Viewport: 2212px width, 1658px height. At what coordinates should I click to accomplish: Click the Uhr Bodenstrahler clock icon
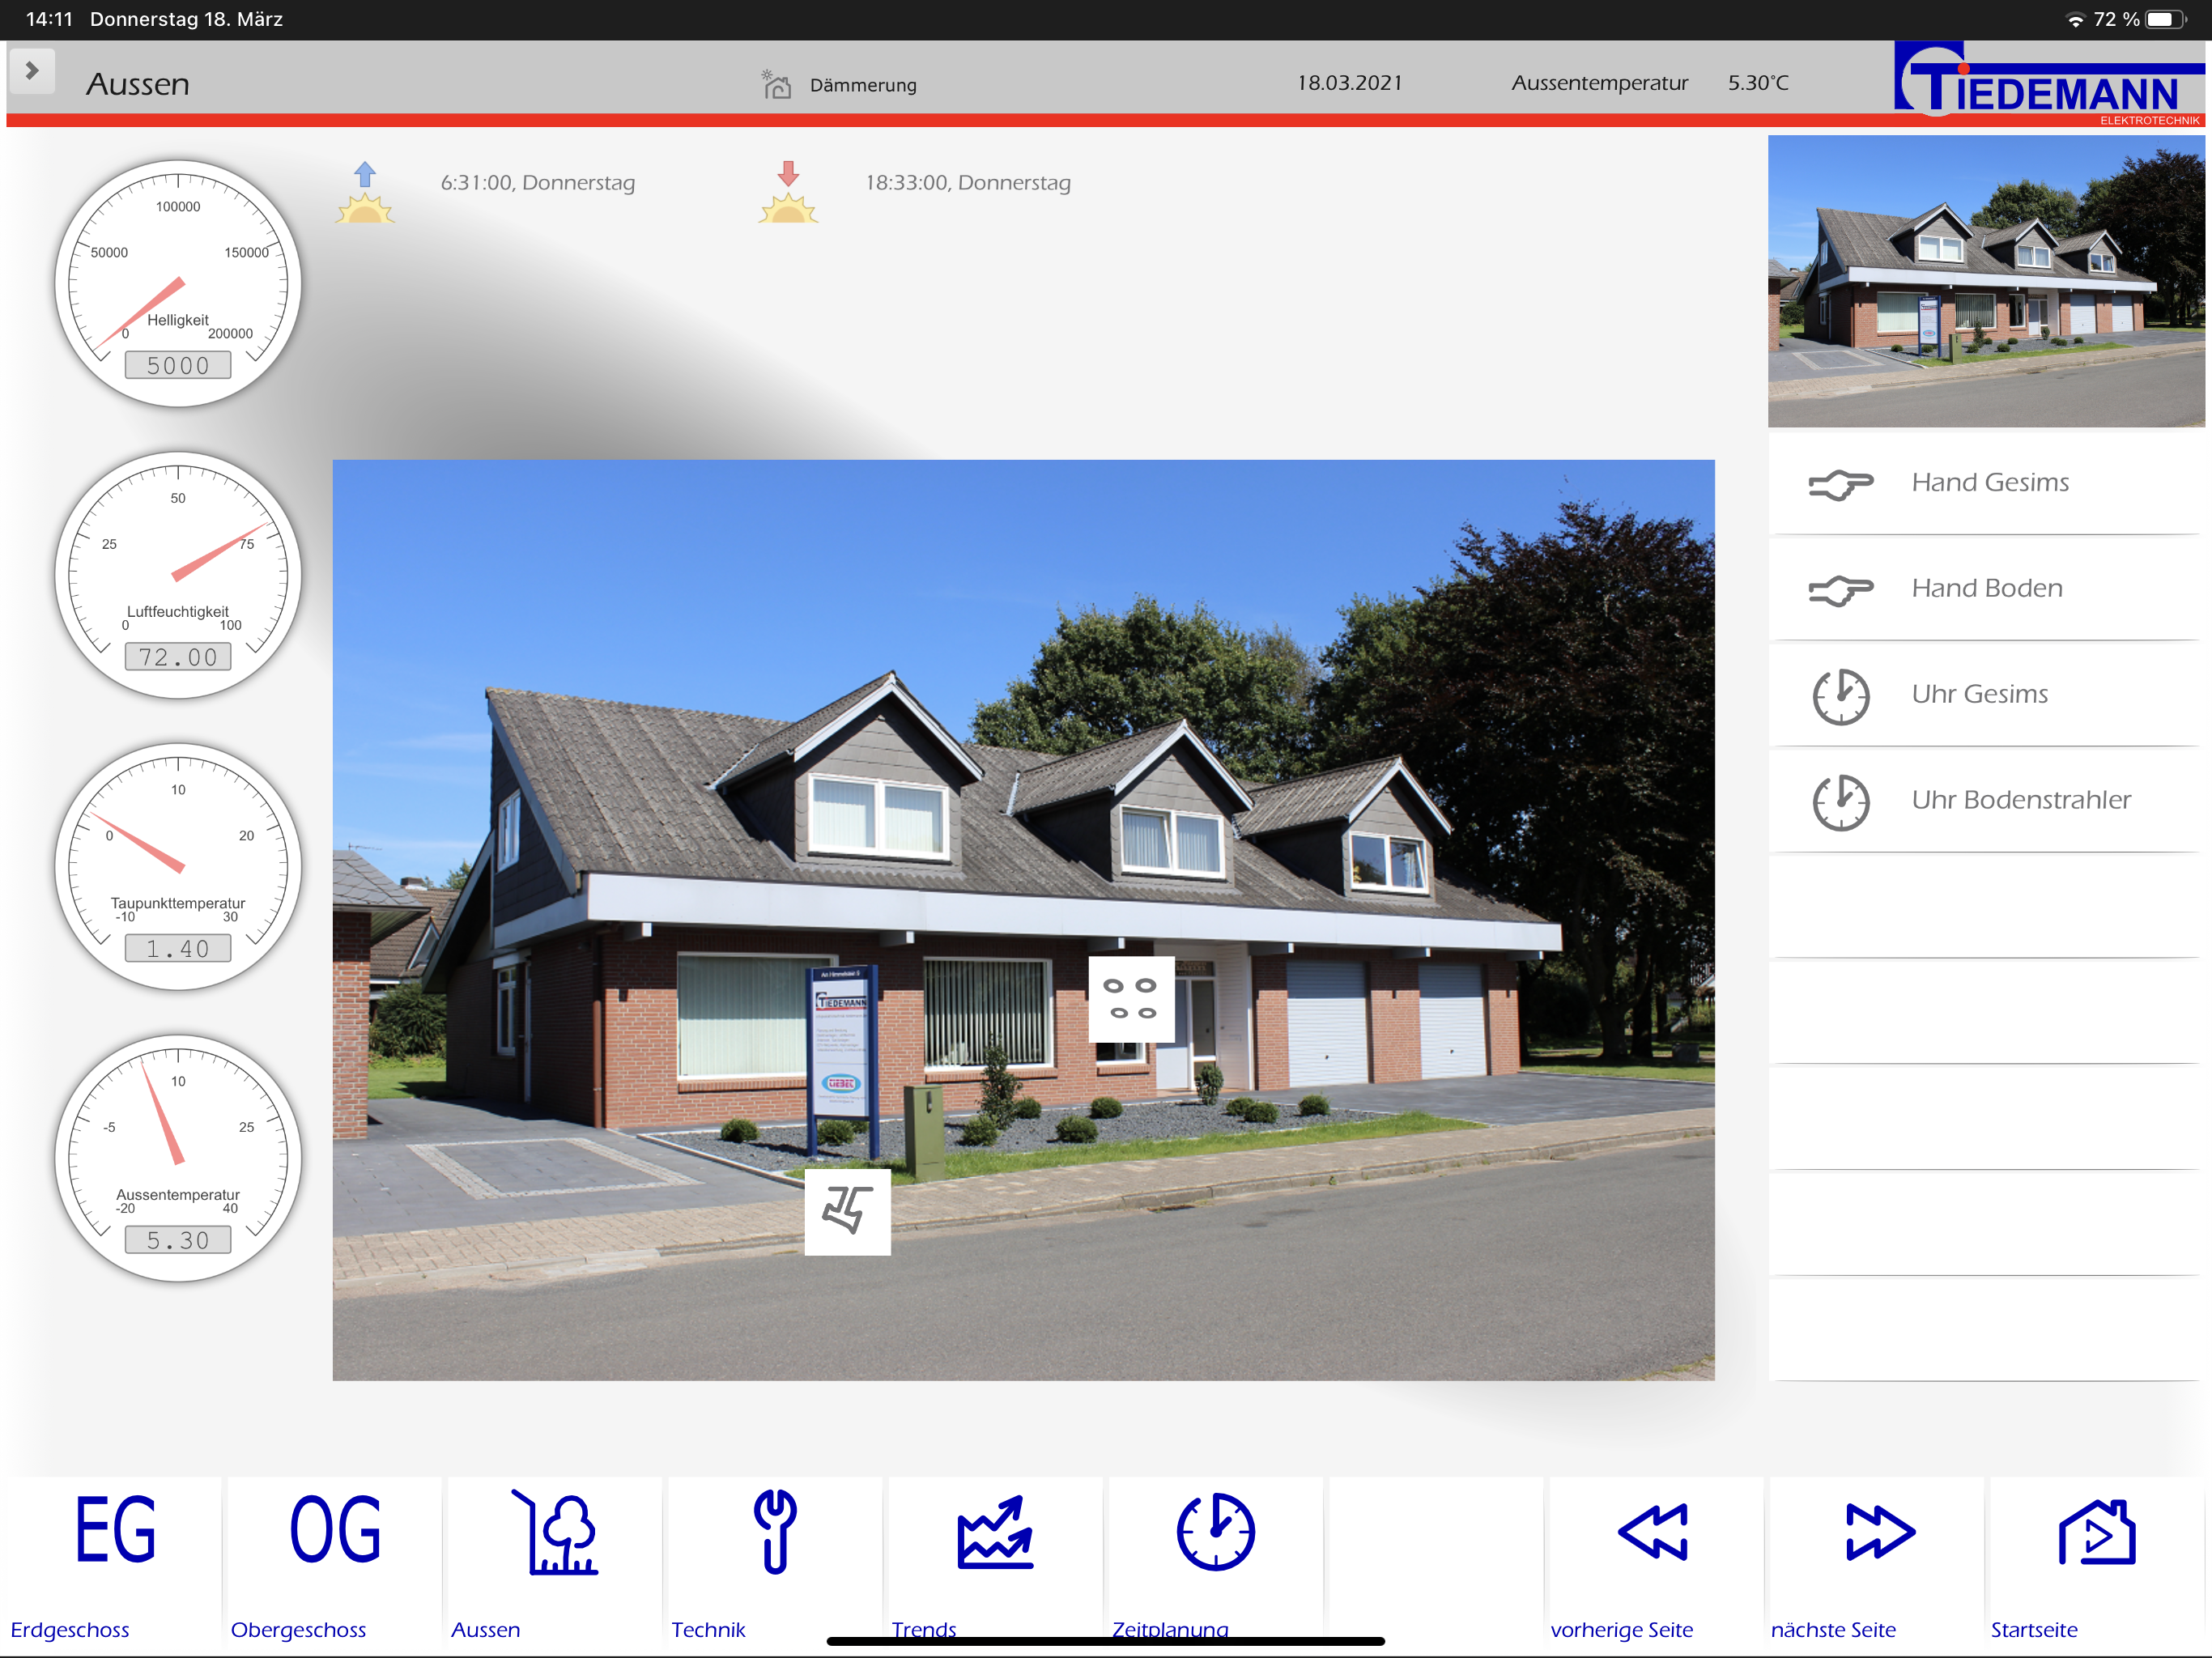point(1841,802)
